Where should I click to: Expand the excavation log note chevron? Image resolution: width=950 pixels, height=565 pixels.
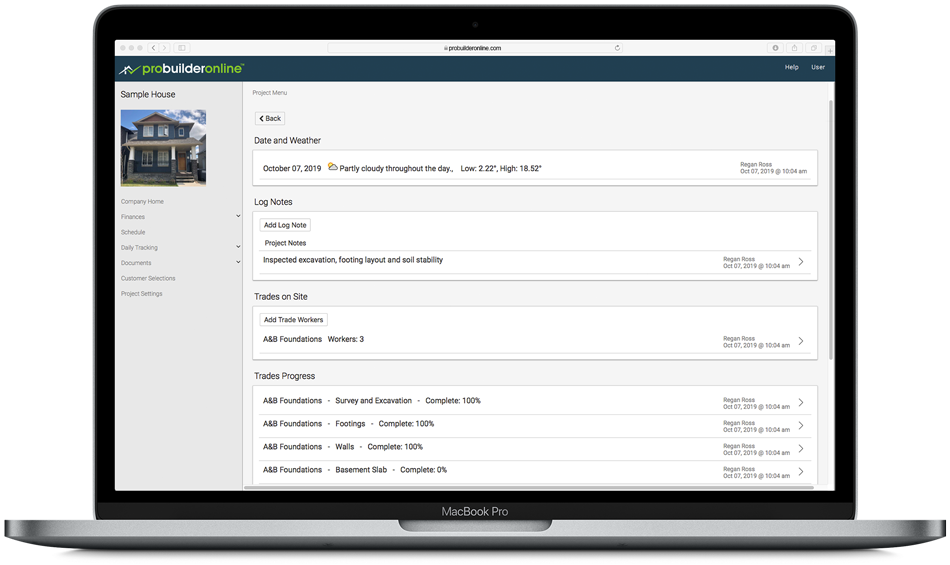801,262
